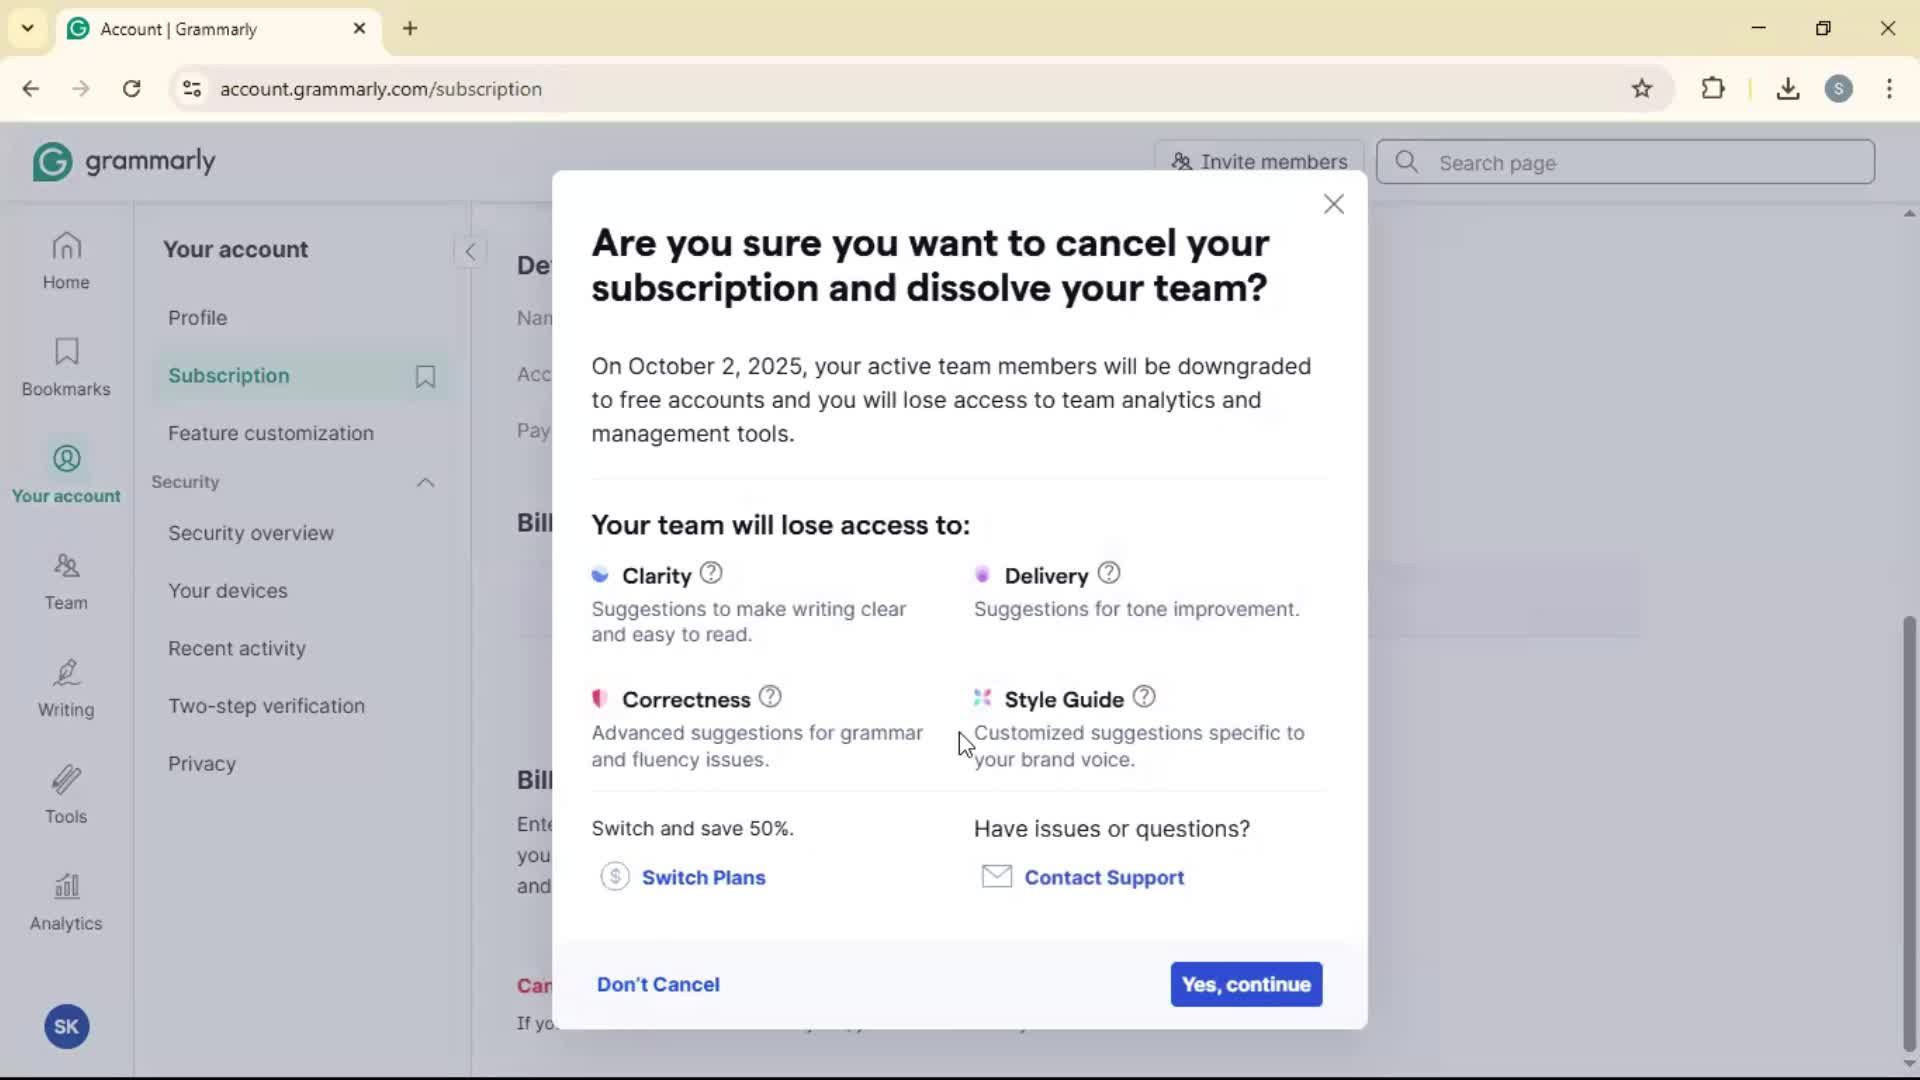Screen dimensions: 1920x1080
Task: Select Two-step verification menu item
Action: point(266,706)
